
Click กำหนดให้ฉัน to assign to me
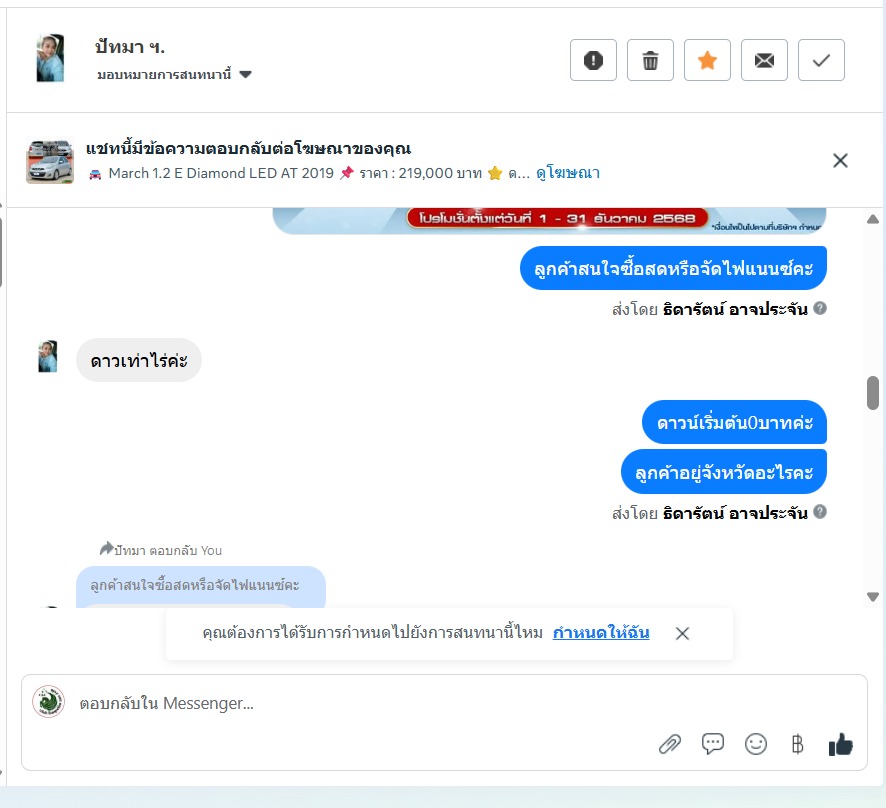[601, 632]
